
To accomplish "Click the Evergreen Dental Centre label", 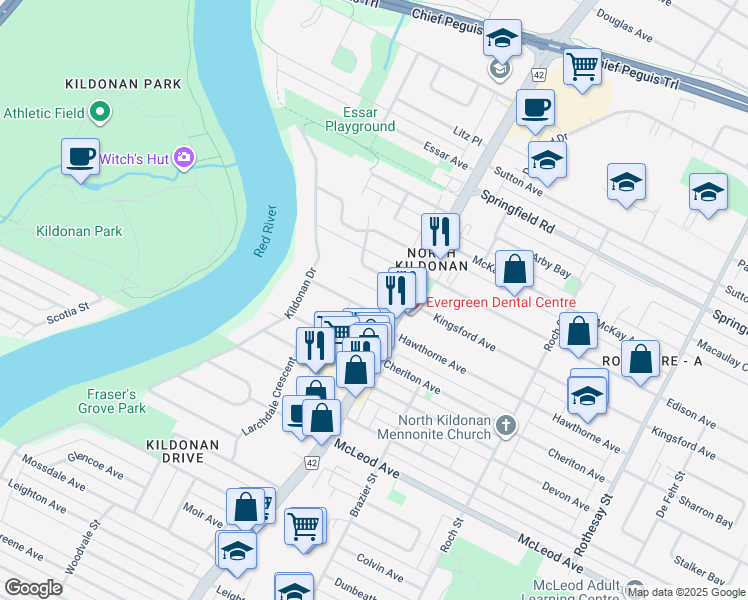I will pyautogui.click(x=501, y=302).
